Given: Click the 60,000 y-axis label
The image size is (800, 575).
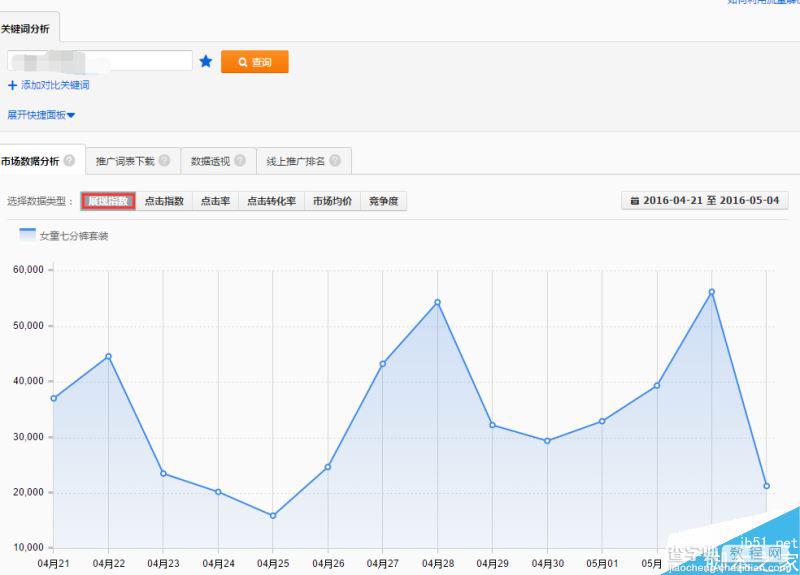Looking at the screenshot, I should point(29,269).
